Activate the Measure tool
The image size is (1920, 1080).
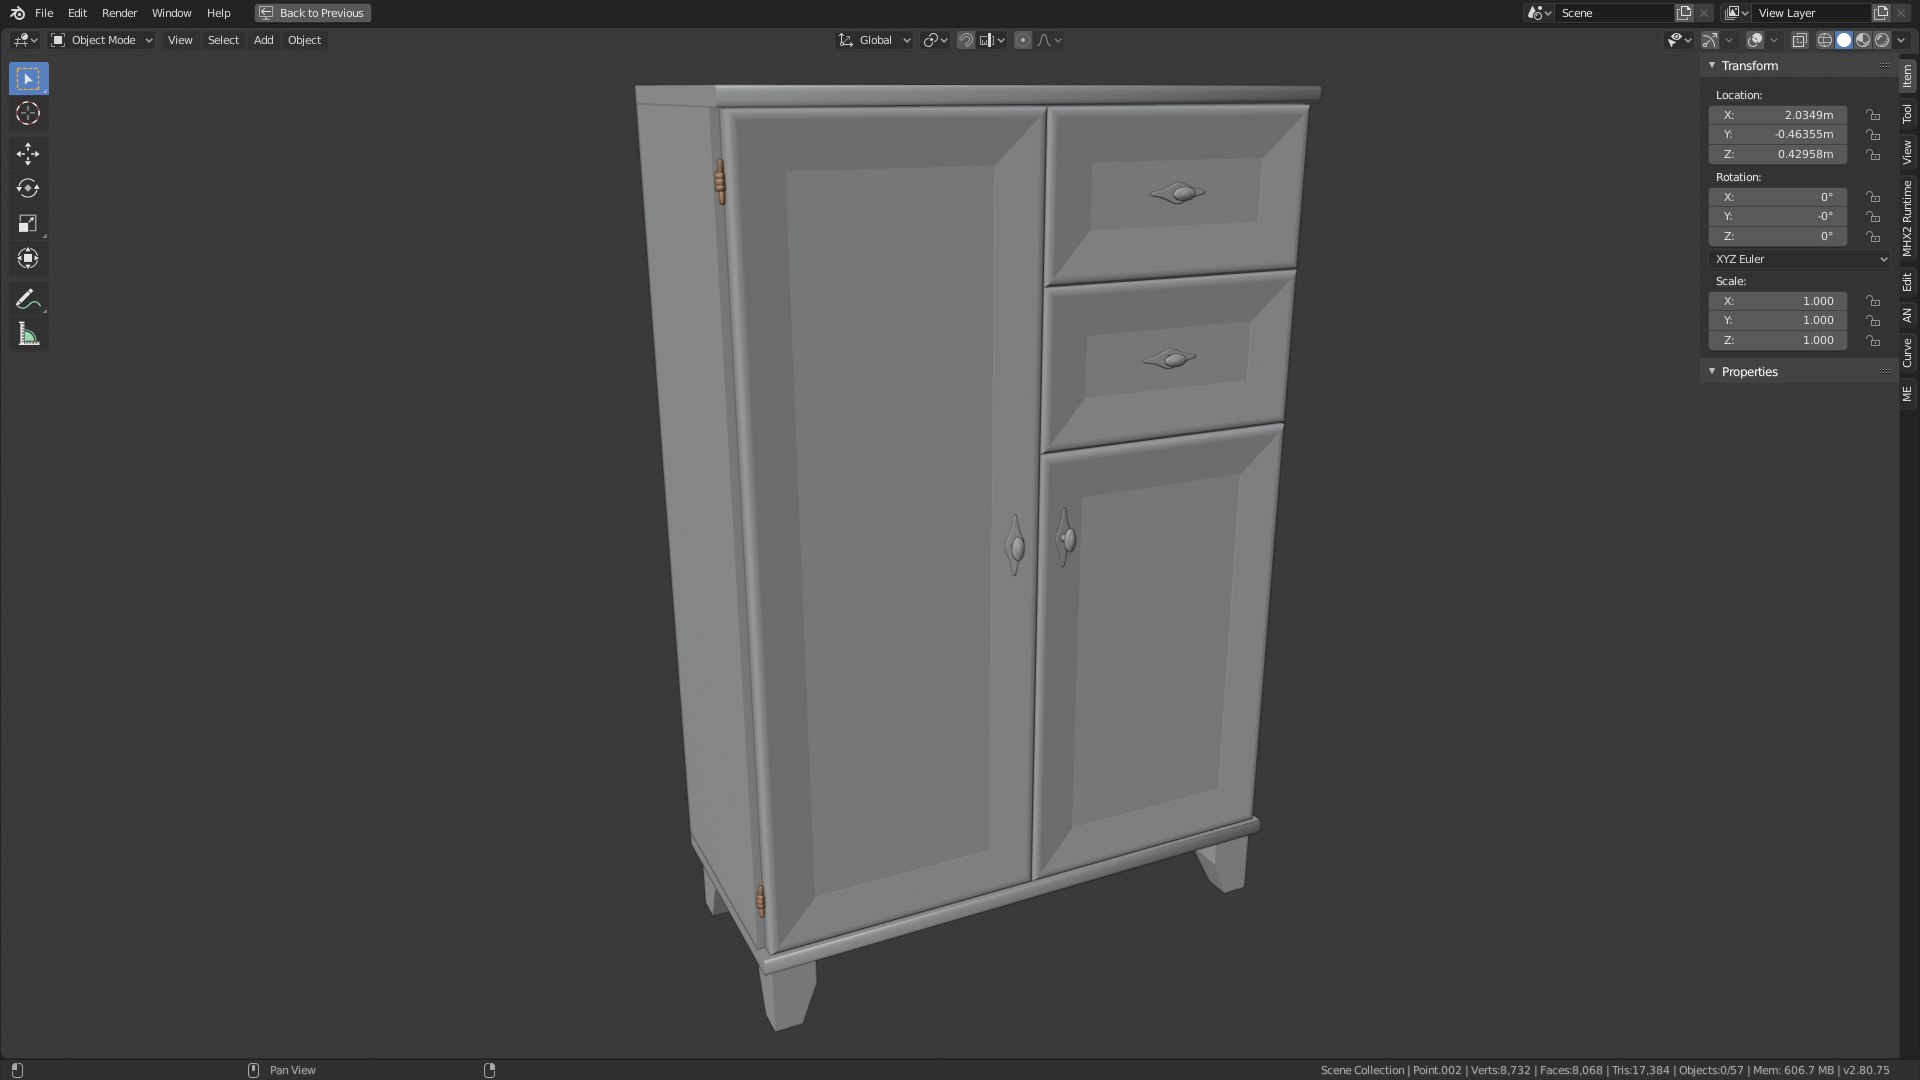(x=28, y=335)
